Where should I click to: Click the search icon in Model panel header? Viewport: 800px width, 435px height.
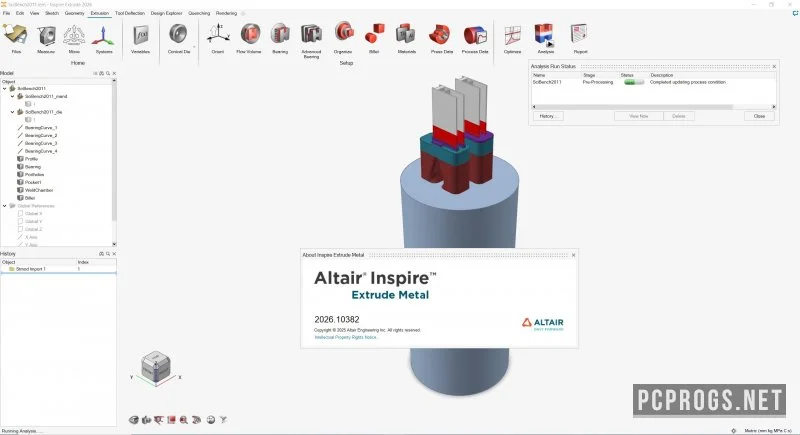[108, 73]
